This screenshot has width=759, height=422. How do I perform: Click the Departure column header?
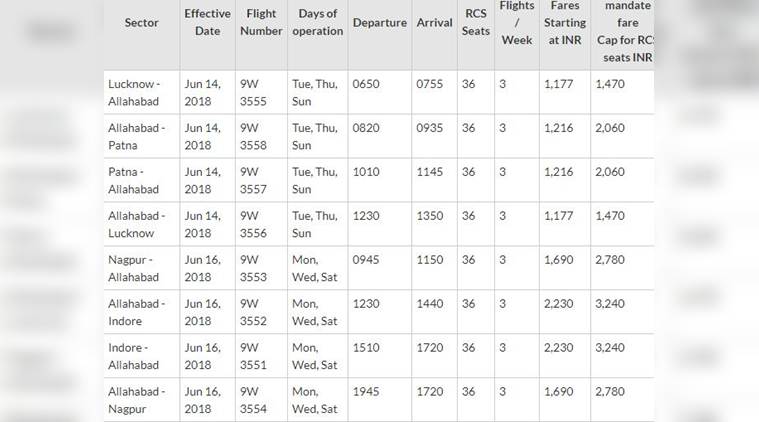379,23
